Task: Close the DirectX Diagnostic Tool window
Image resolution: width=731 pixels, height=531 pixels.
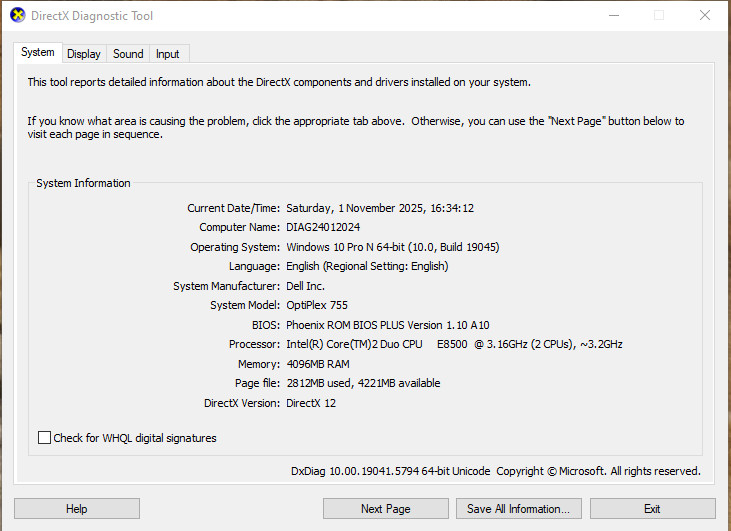Action: [x=705, y=16]
